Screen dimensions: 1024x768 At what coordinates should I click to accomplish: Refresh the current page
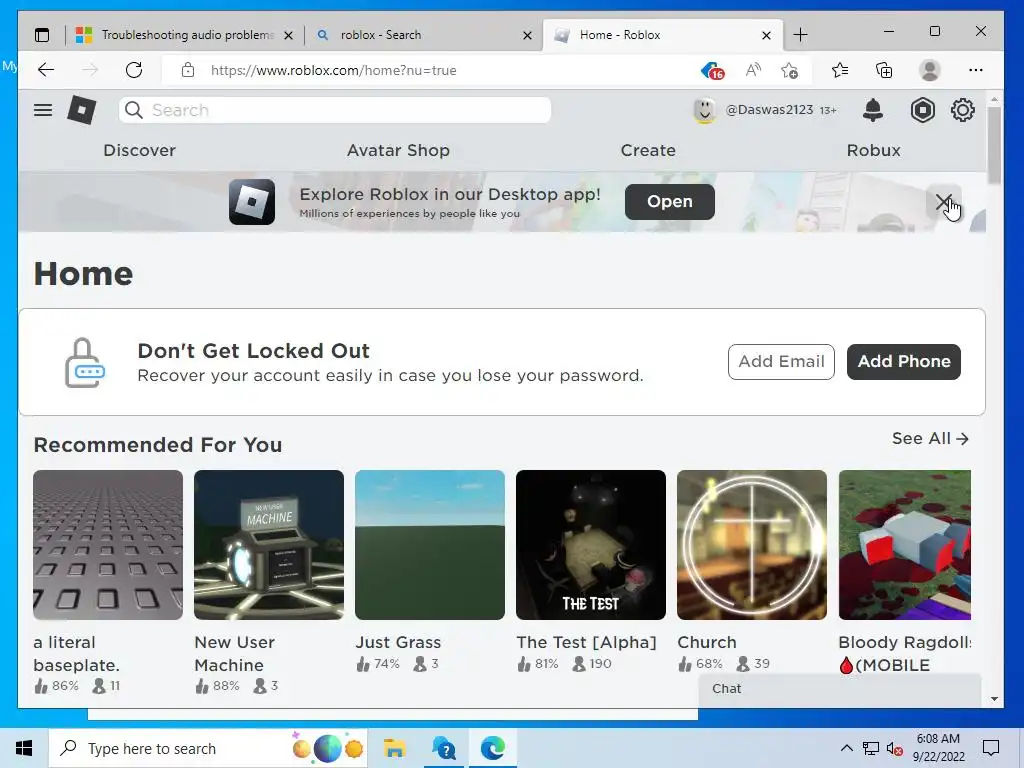[134, 70]
